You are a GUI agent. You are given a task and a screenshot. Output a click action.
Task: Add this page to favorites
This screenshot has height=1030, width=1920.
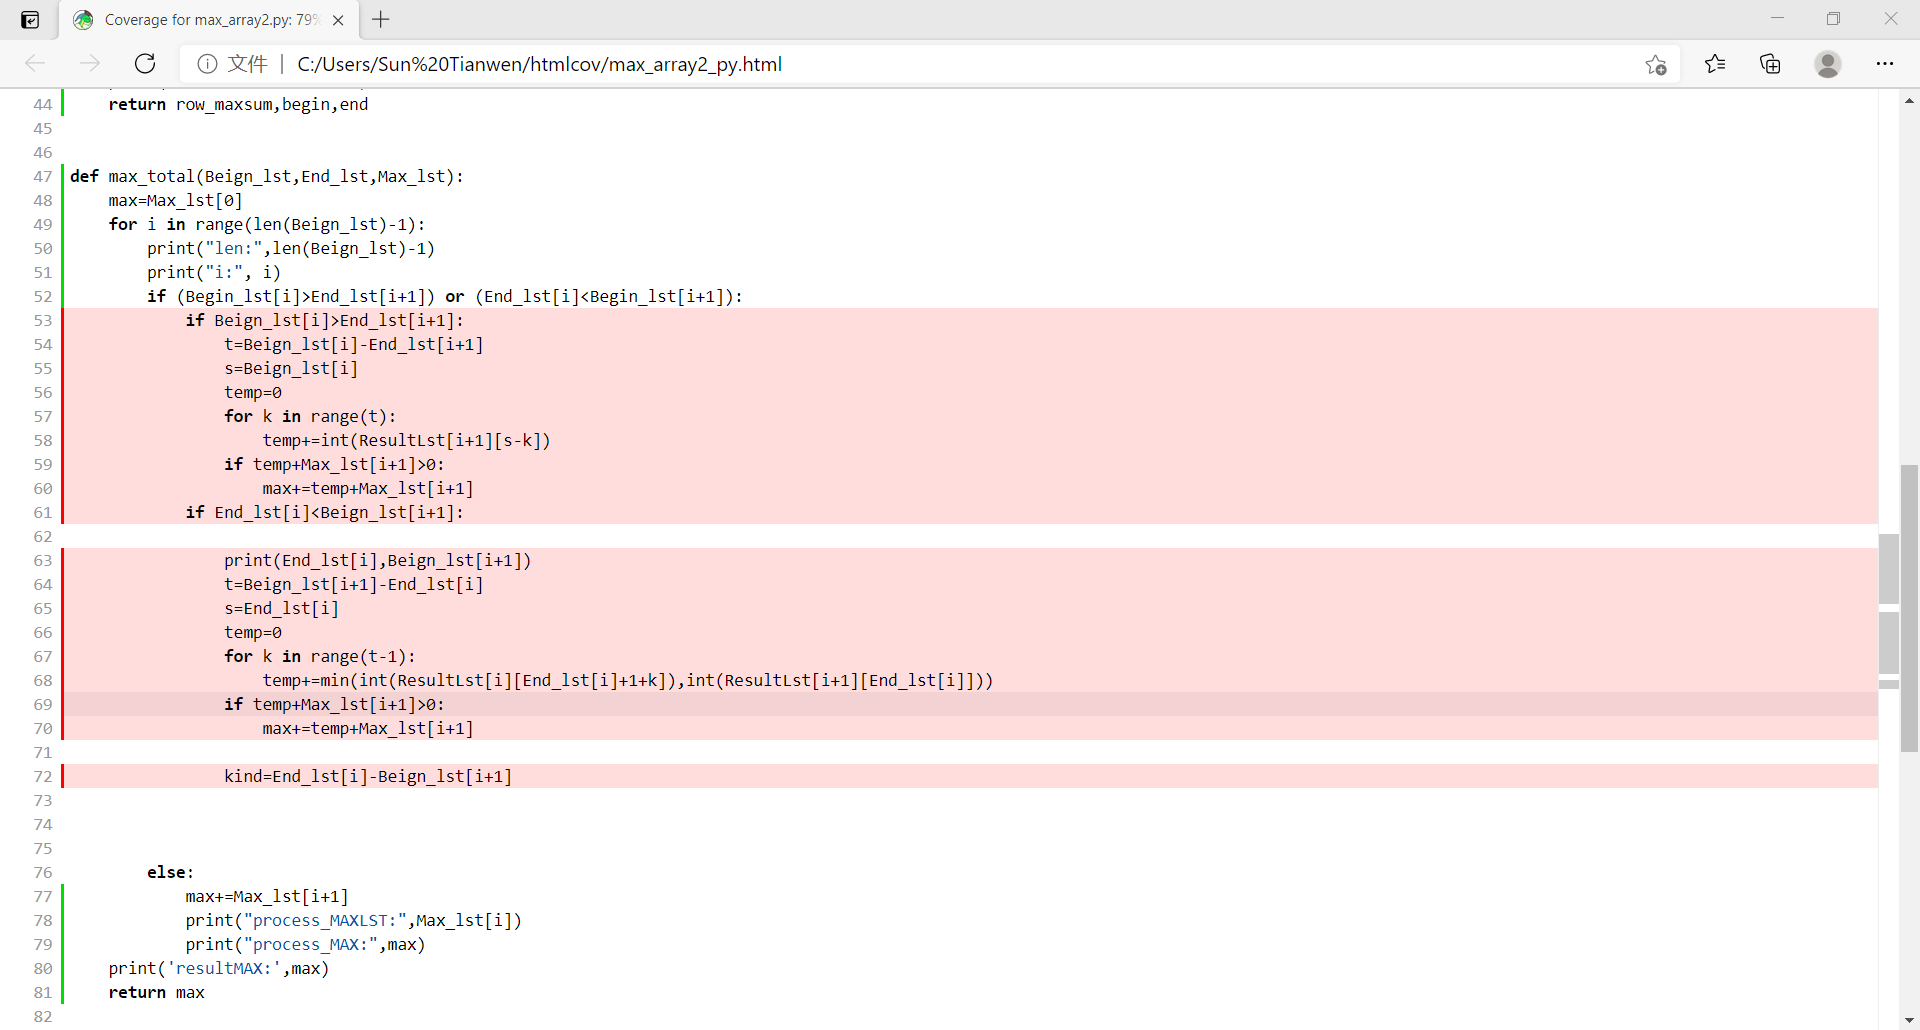(1656, 65)
